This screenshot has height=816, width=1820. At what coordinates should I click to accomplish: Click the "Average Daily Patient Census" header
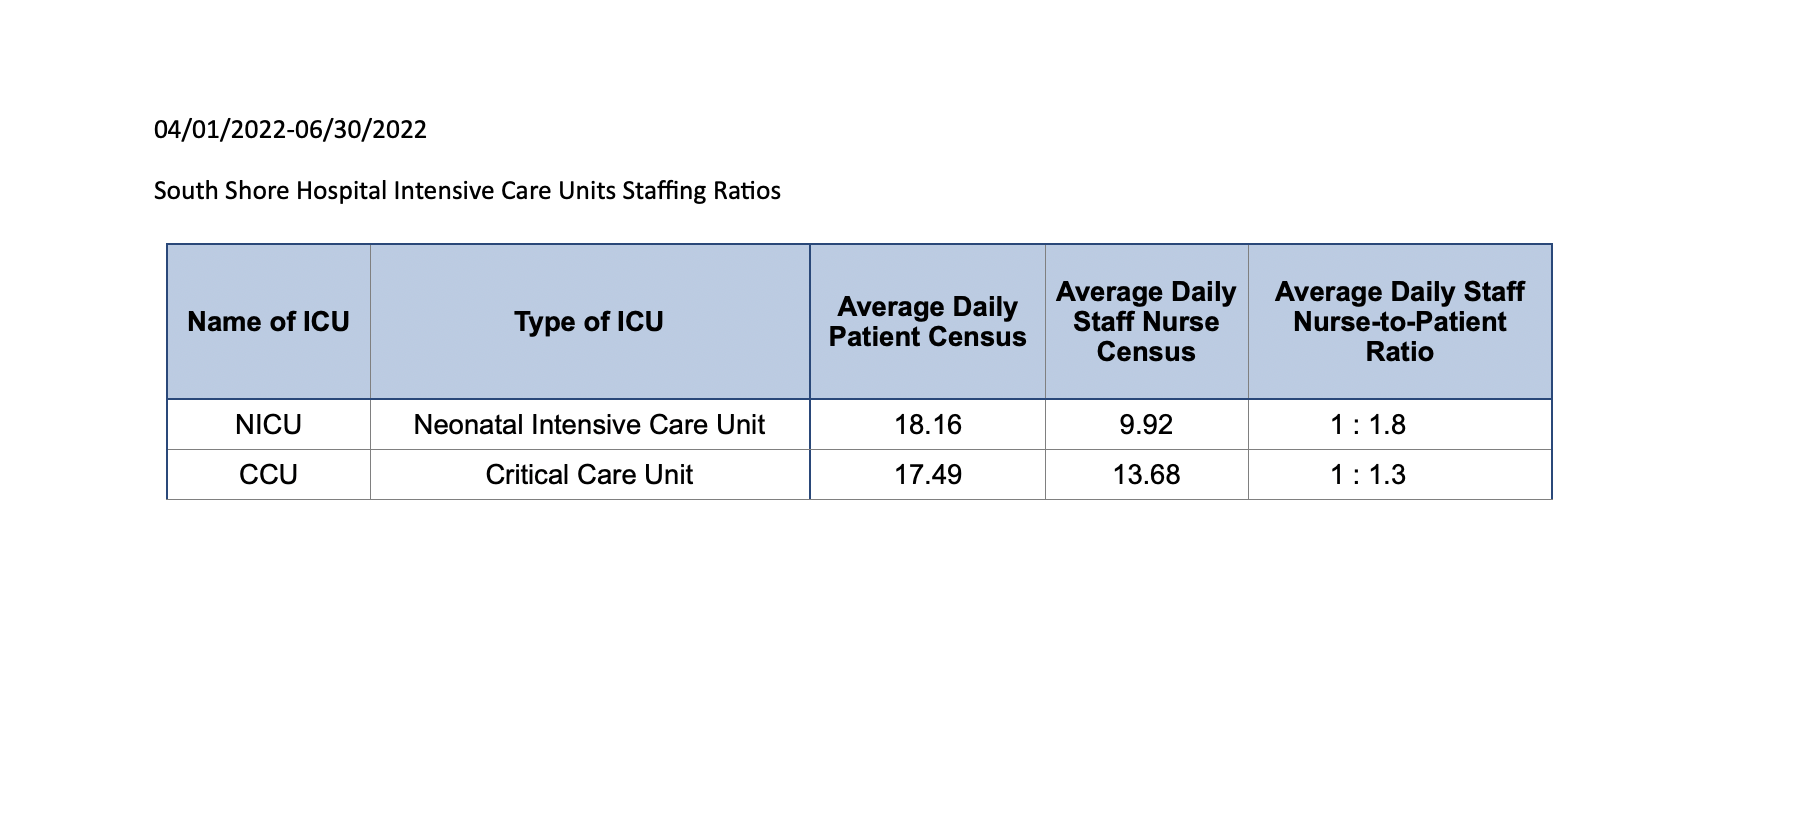tap(927, 322)
